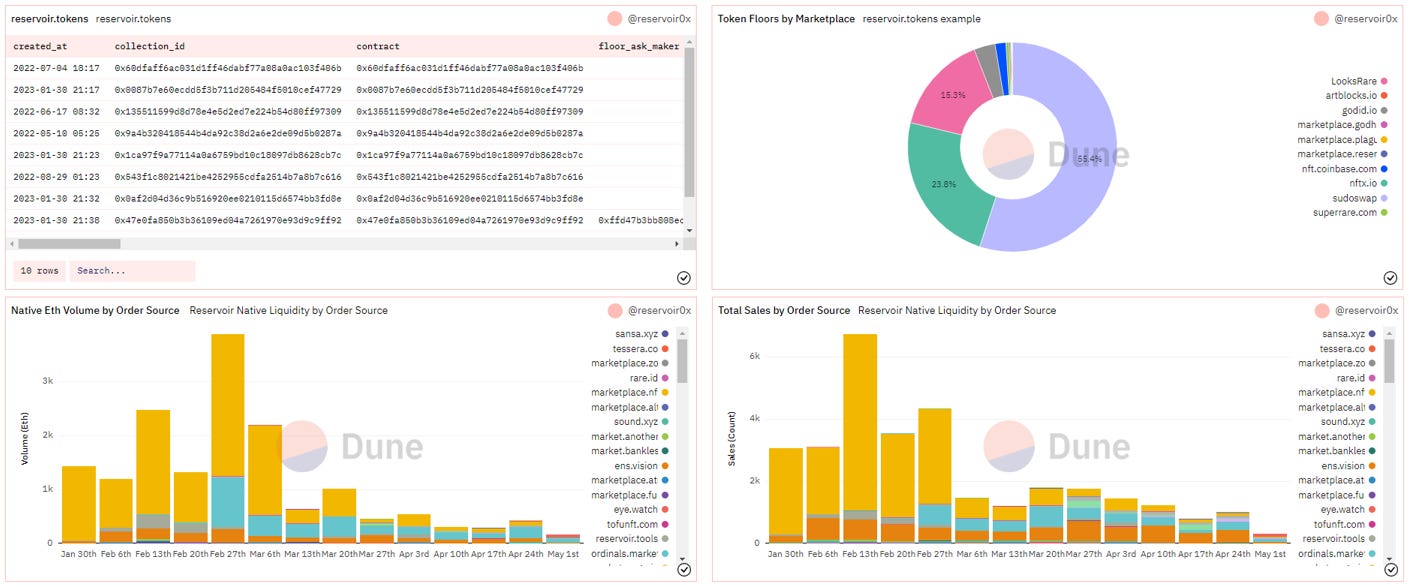Toggle superrare.com legend entry
Screen dimensions: 1409x587
pyautogui.click(x=1349, y=212)
